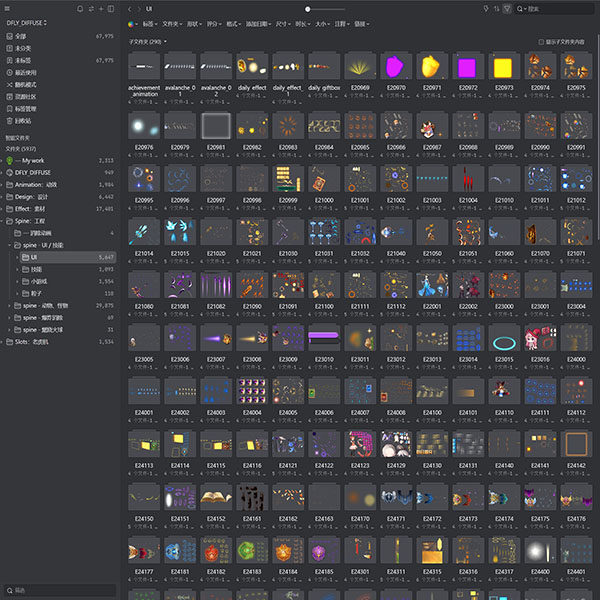Open the 文件夹 folder filter dropdown
The width and height of the screenshot is (600, 600).
pos(172,24)
